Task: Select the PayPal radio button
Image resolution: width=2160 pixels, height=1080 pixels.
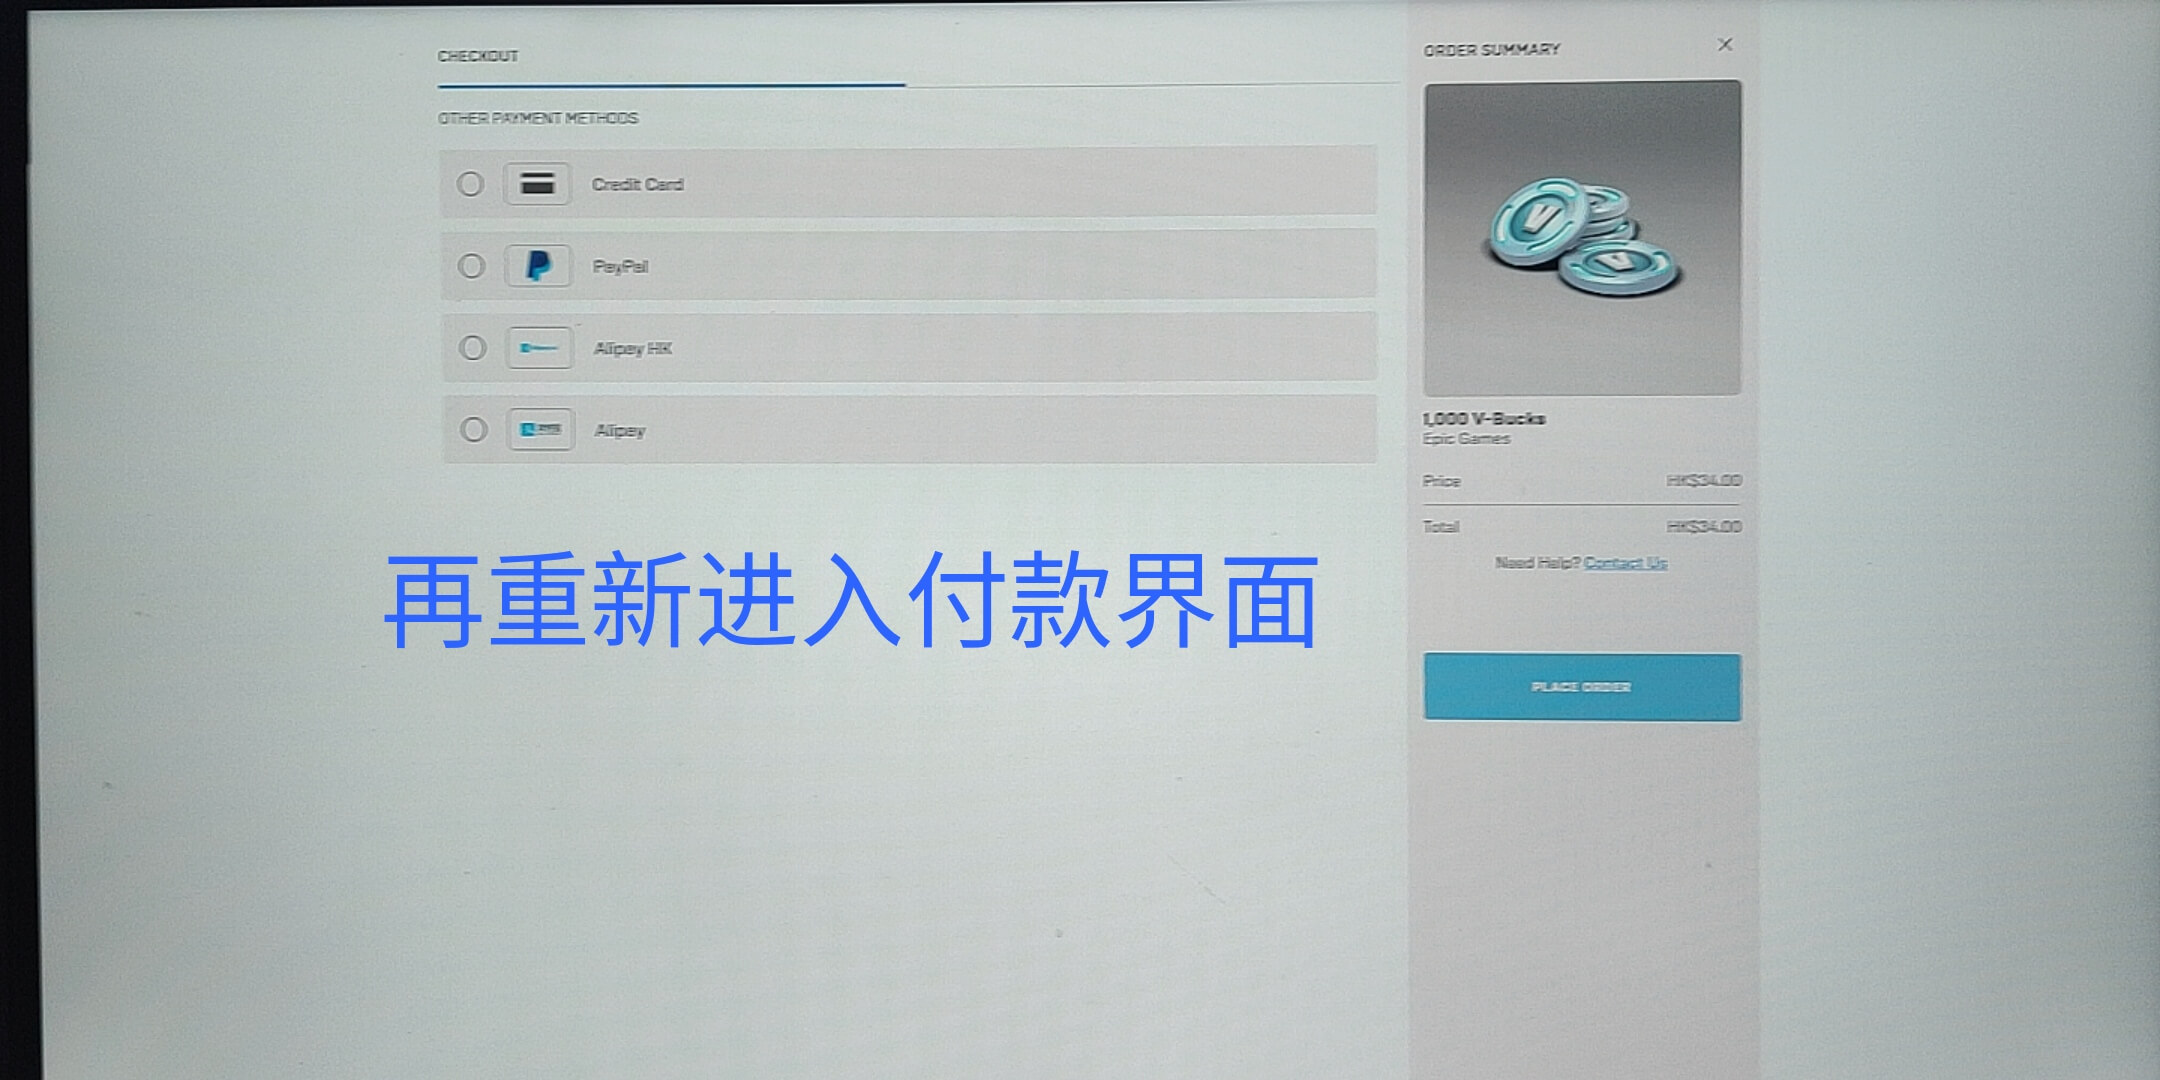Action: tap(471, 266)
